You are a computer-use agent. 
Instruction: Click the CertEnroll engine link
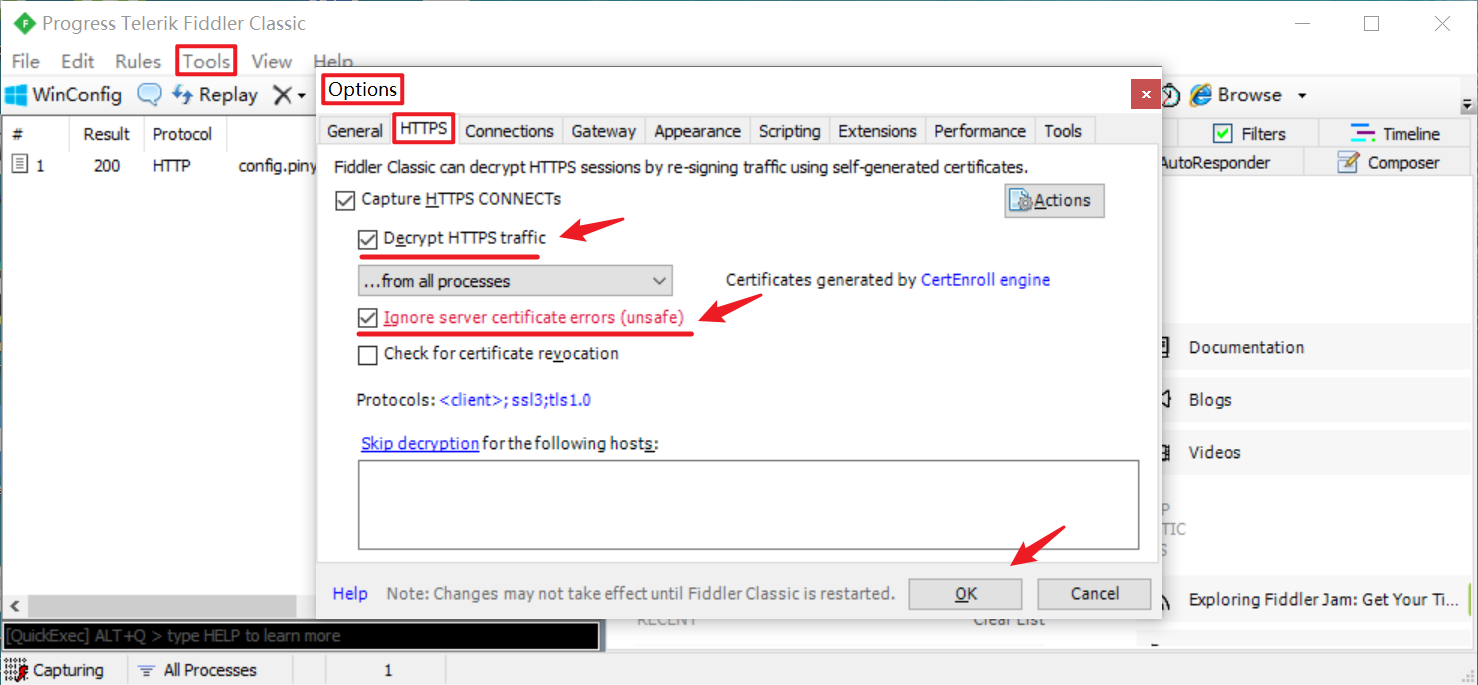pyautogui.click(x=985, y=280)
